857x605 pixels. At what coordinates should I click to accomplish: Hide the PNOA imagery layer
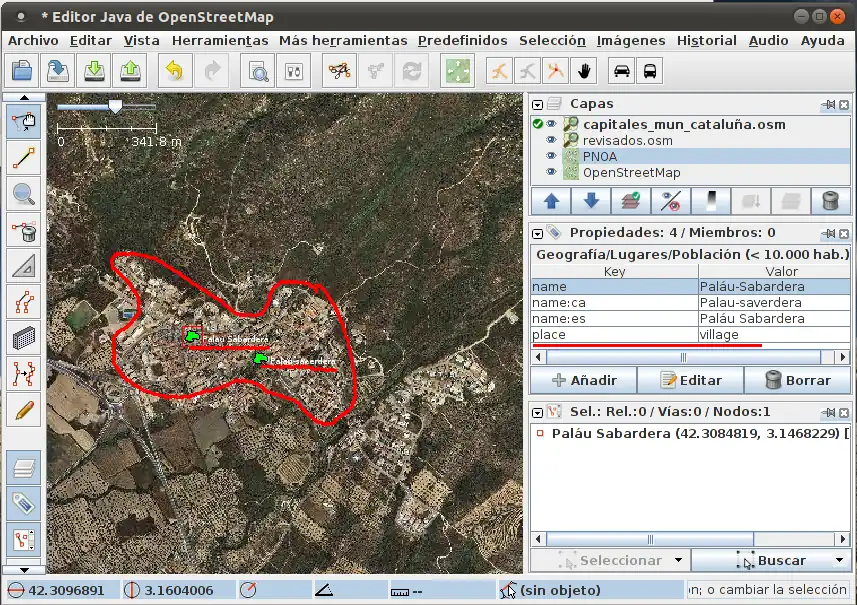551,157
